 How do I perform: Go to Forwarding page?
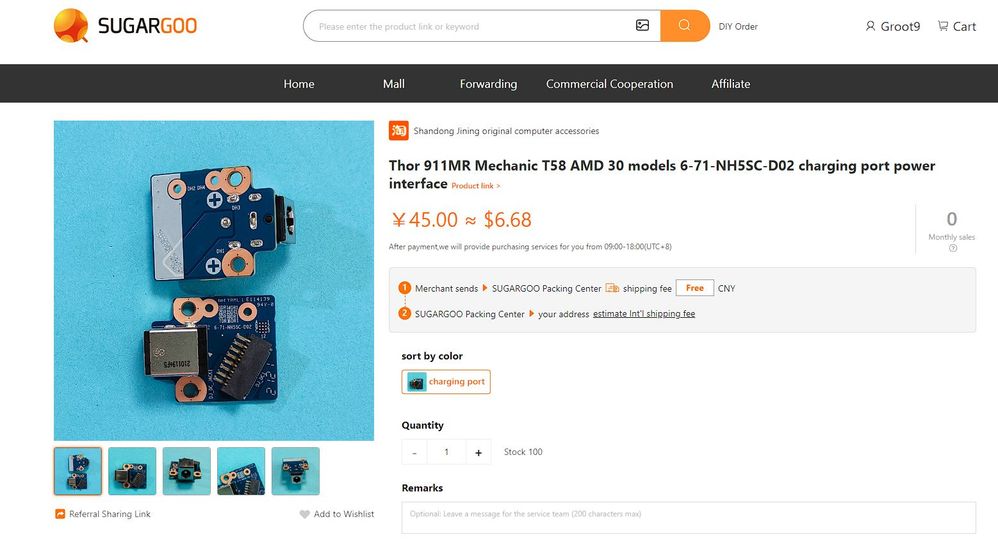(x=488, y=84)
